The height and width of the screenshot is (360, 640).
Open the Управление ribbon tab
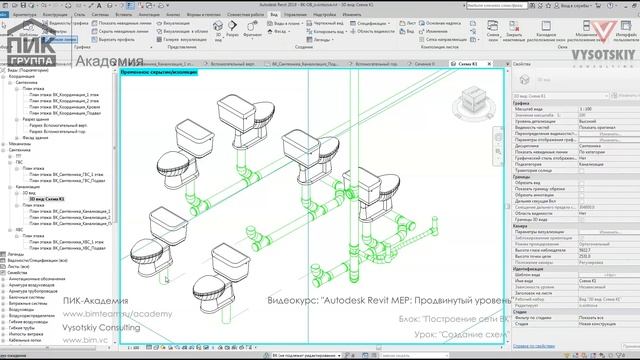point(295,15)
